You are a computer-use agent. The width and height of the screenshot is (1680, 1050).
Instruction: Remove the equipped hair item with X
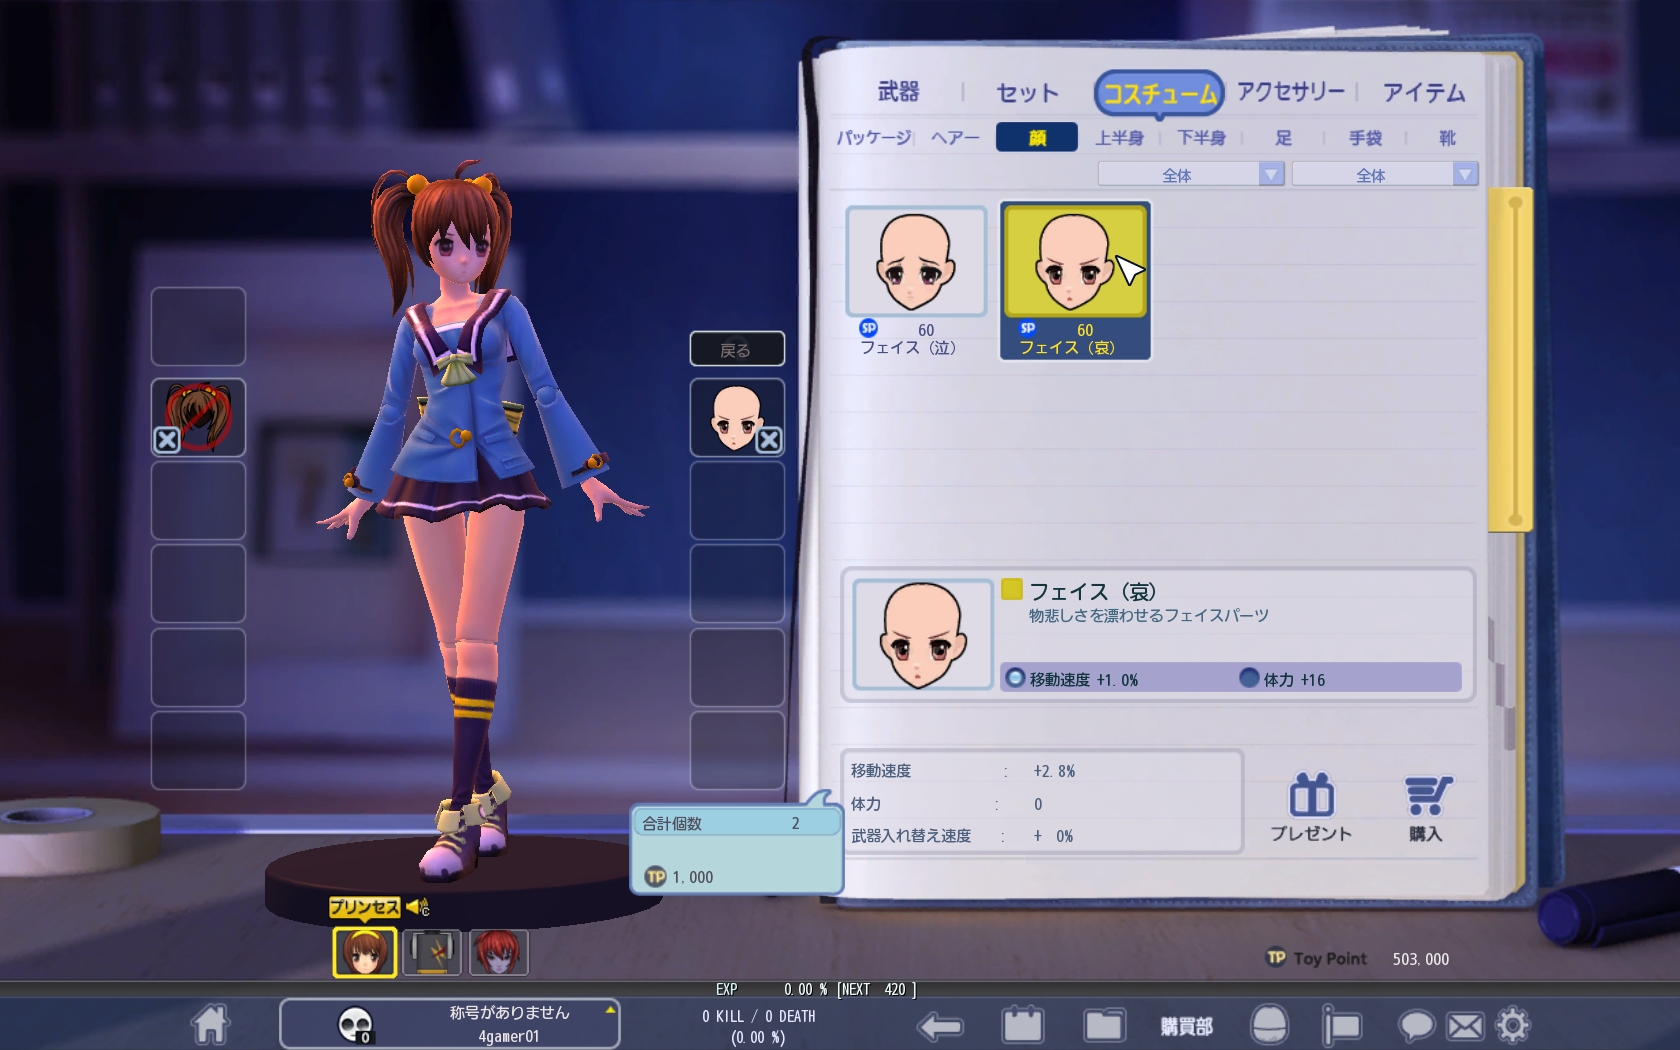(x=167, y=440)
